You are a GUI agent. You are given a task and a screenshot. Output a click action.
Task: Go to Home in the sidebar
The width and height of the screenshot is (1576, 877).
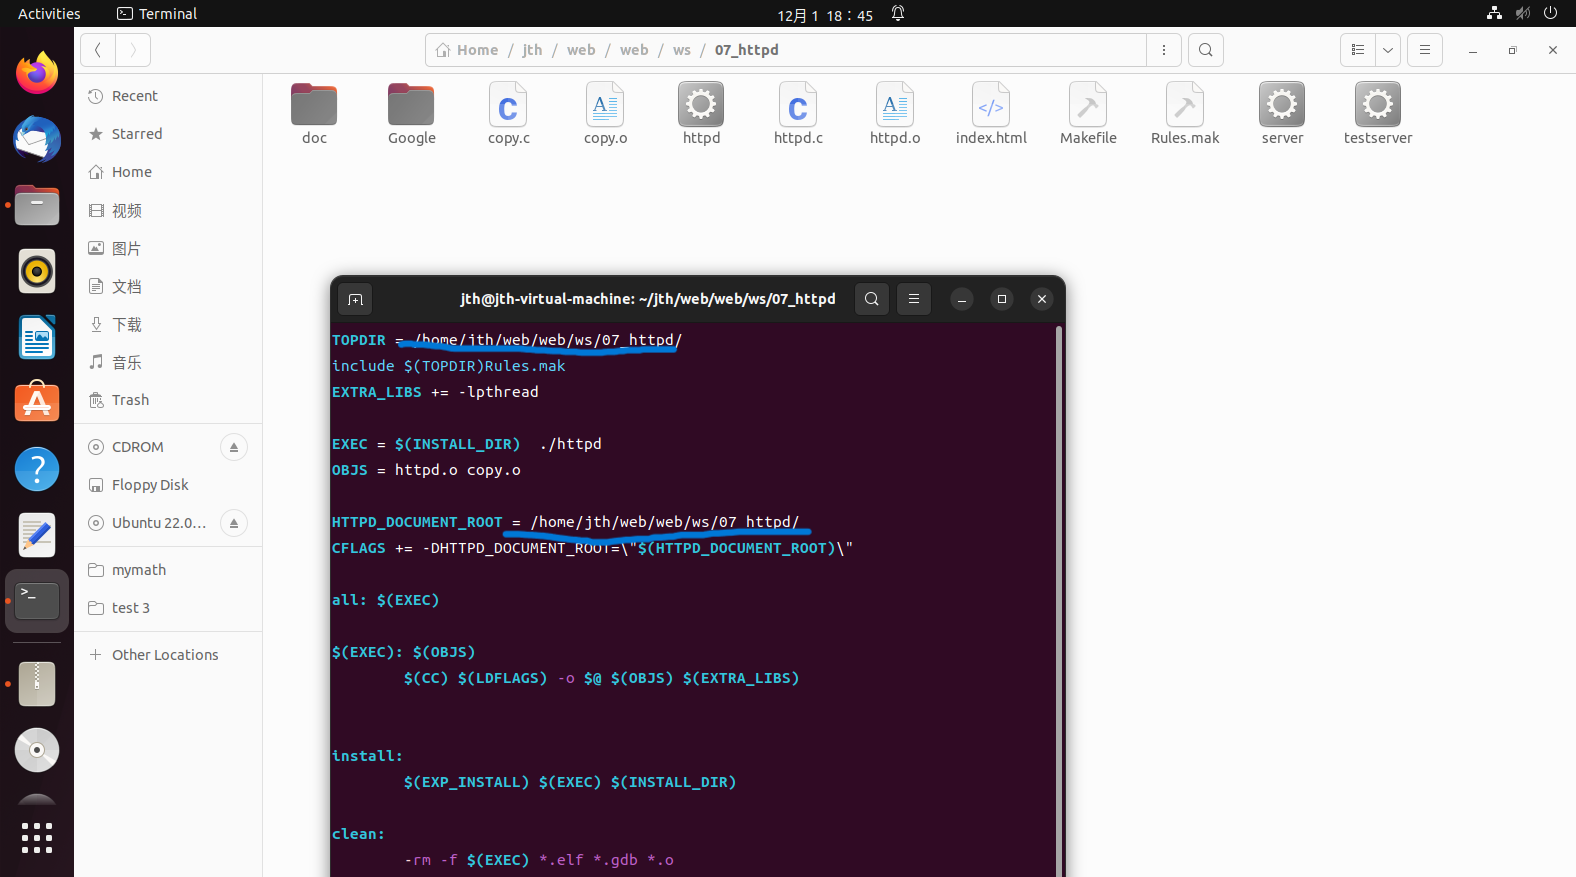168,172
